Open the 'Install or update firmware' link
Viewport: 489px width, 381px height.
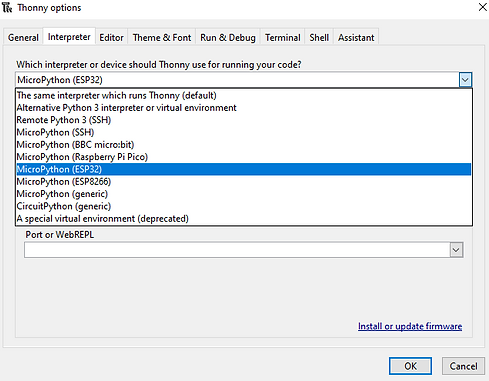tap(410, 326)
